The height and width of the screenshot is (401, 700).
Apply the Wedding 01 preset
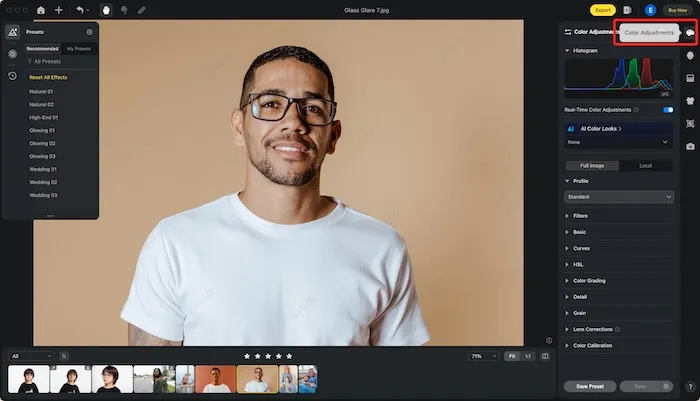coord(43,169)
